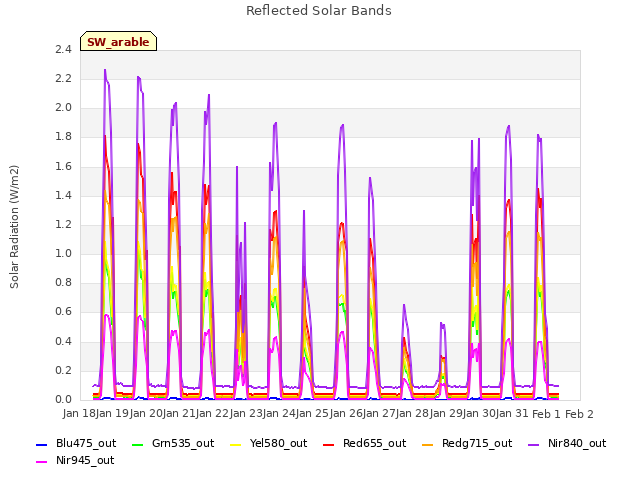Viewport: 640px width, 480px height.
Task: Click the Jan 18 x-axis tick label
Action: (x=77, y=414)
